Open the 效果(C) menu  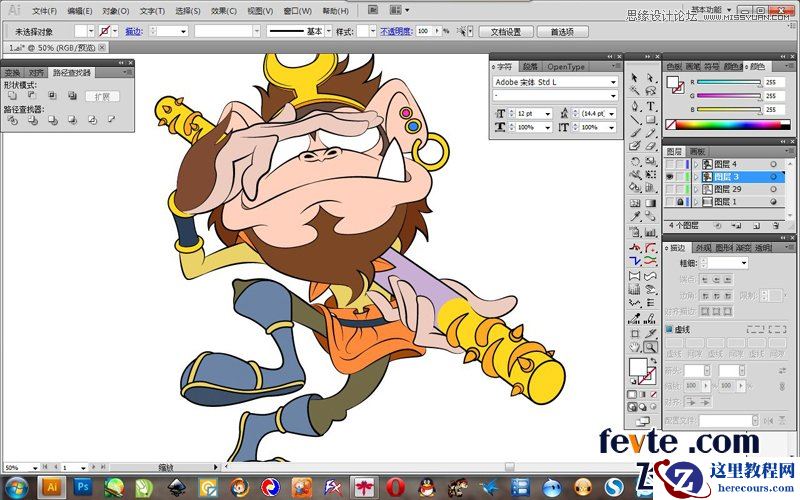click(x=224, y=10)
